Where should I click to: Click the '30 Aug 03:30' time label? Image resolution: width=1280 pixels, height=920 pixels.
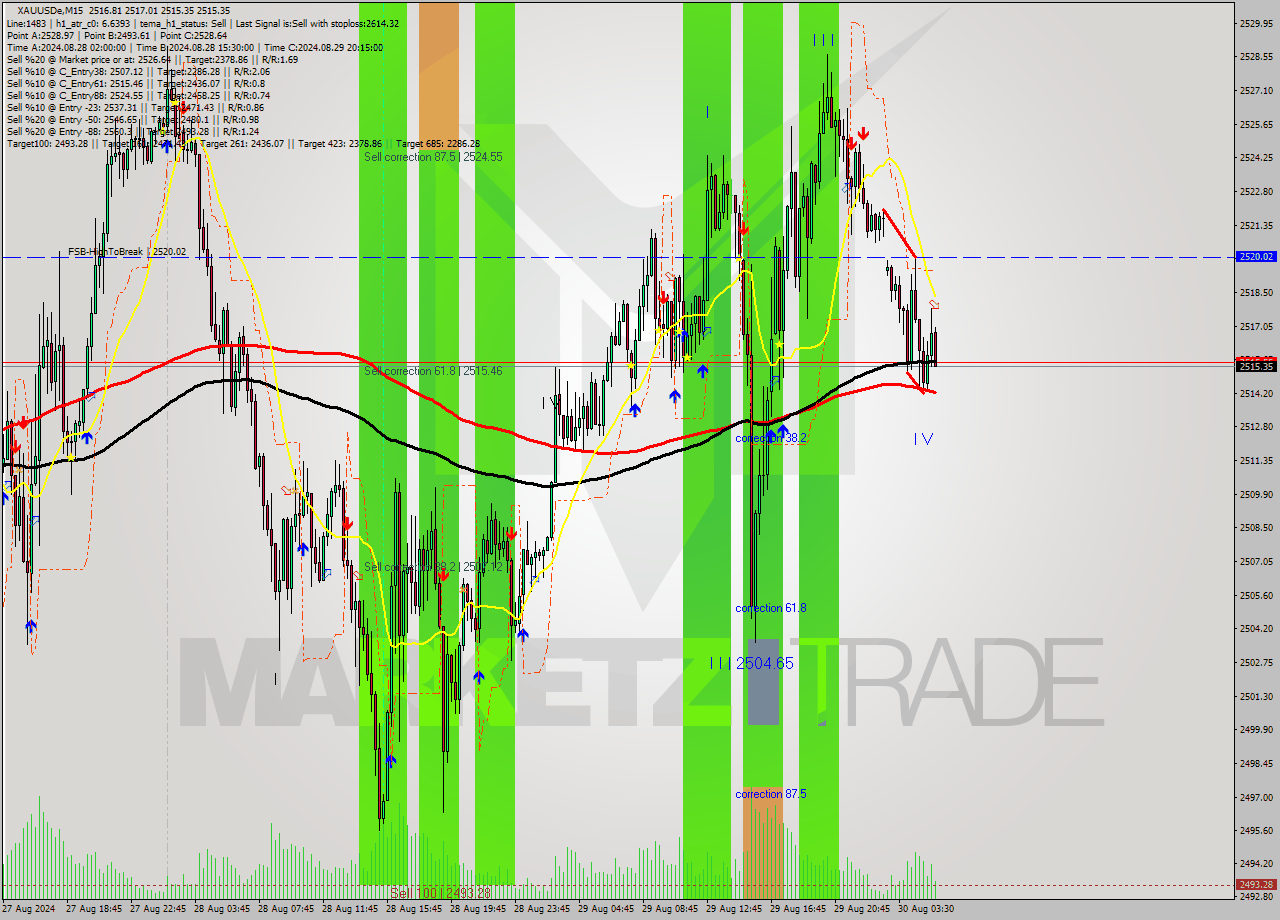925,909
